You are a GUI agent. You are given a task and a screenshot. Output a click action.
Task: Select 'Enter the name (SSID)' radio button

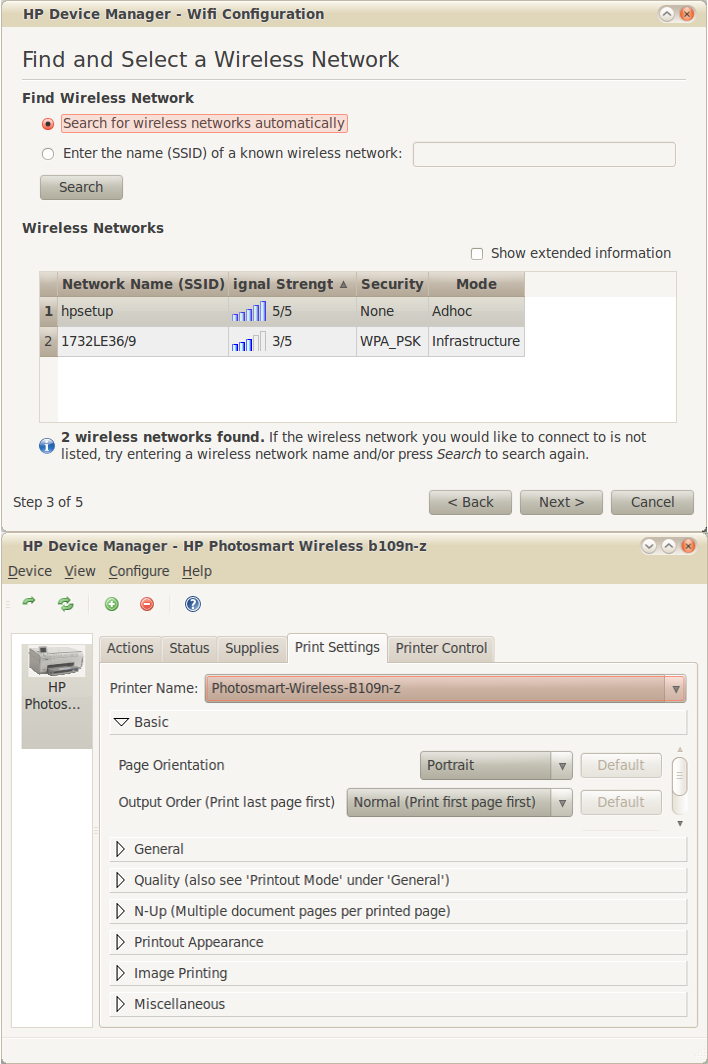(48, 154)
